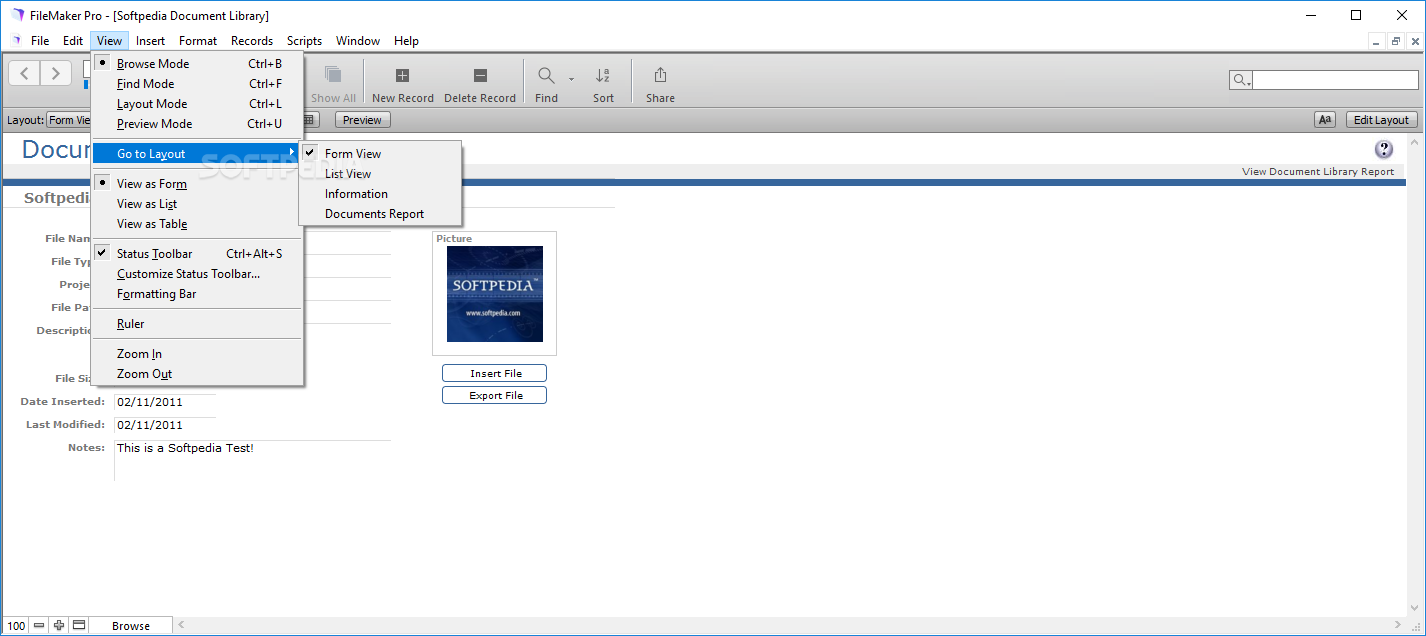Create a New Record

coord(402,76)
